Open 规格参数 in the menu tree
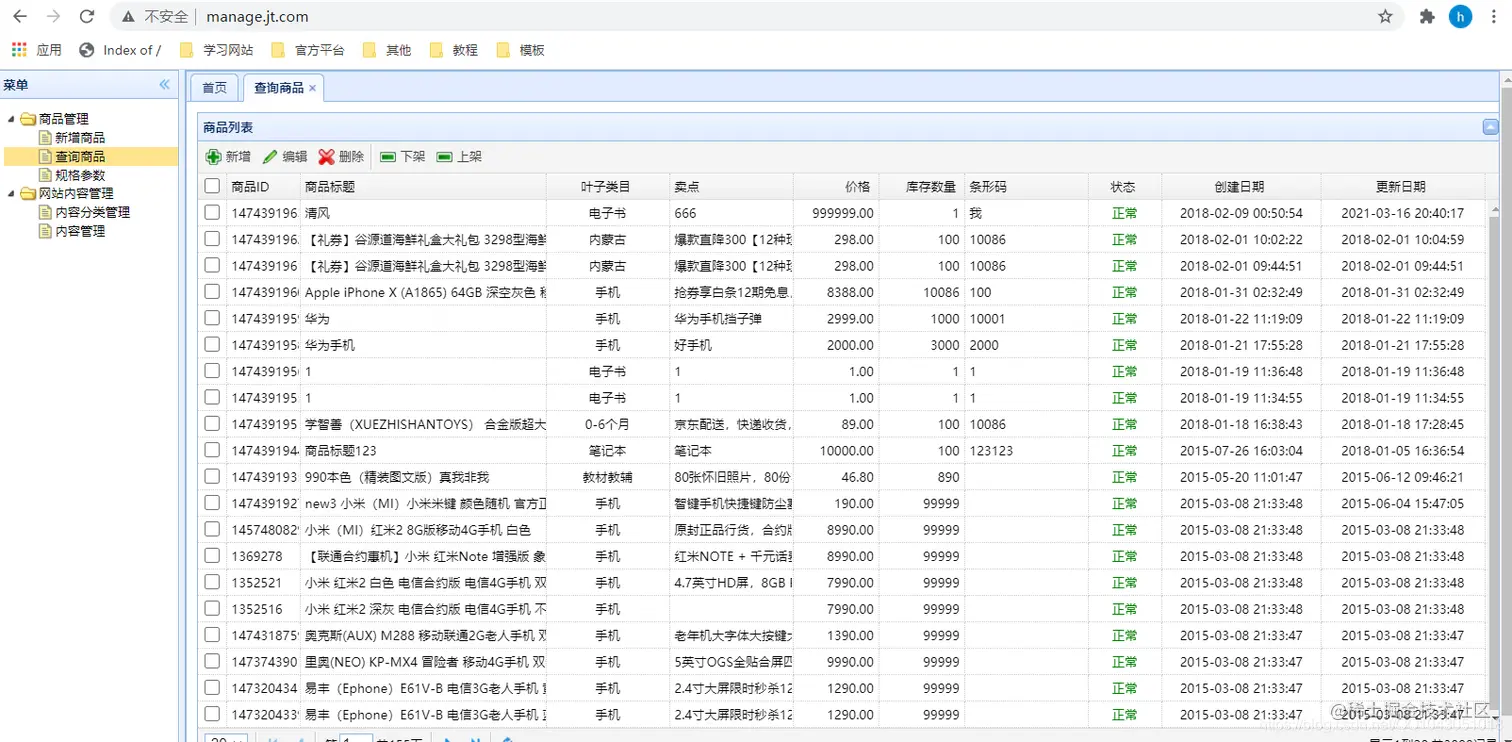1512x742 pixels. pyautogui.click(x=79, y=175)
